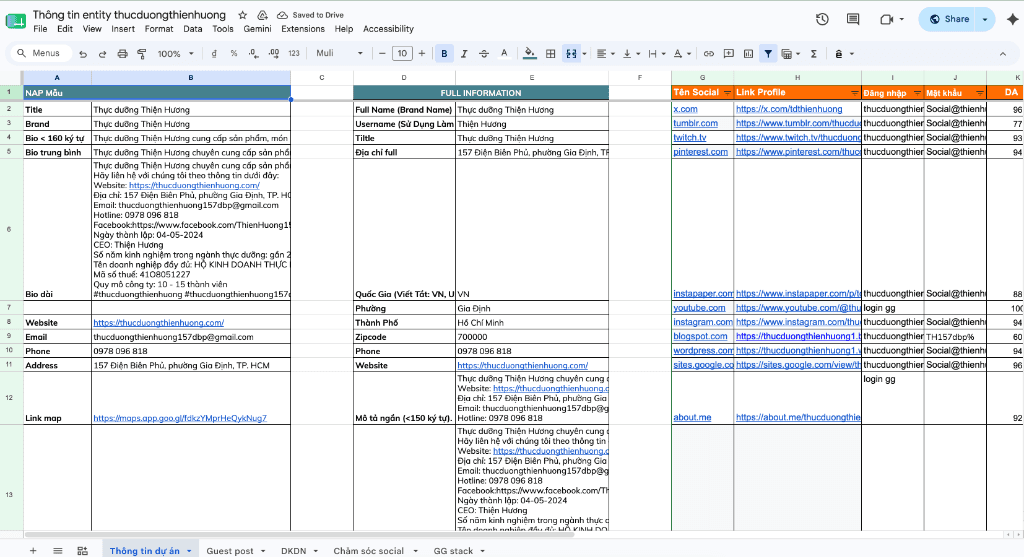This screenshot has width=1024, height=557.
Task: Format as percent
Action: [x=234, y=54]
